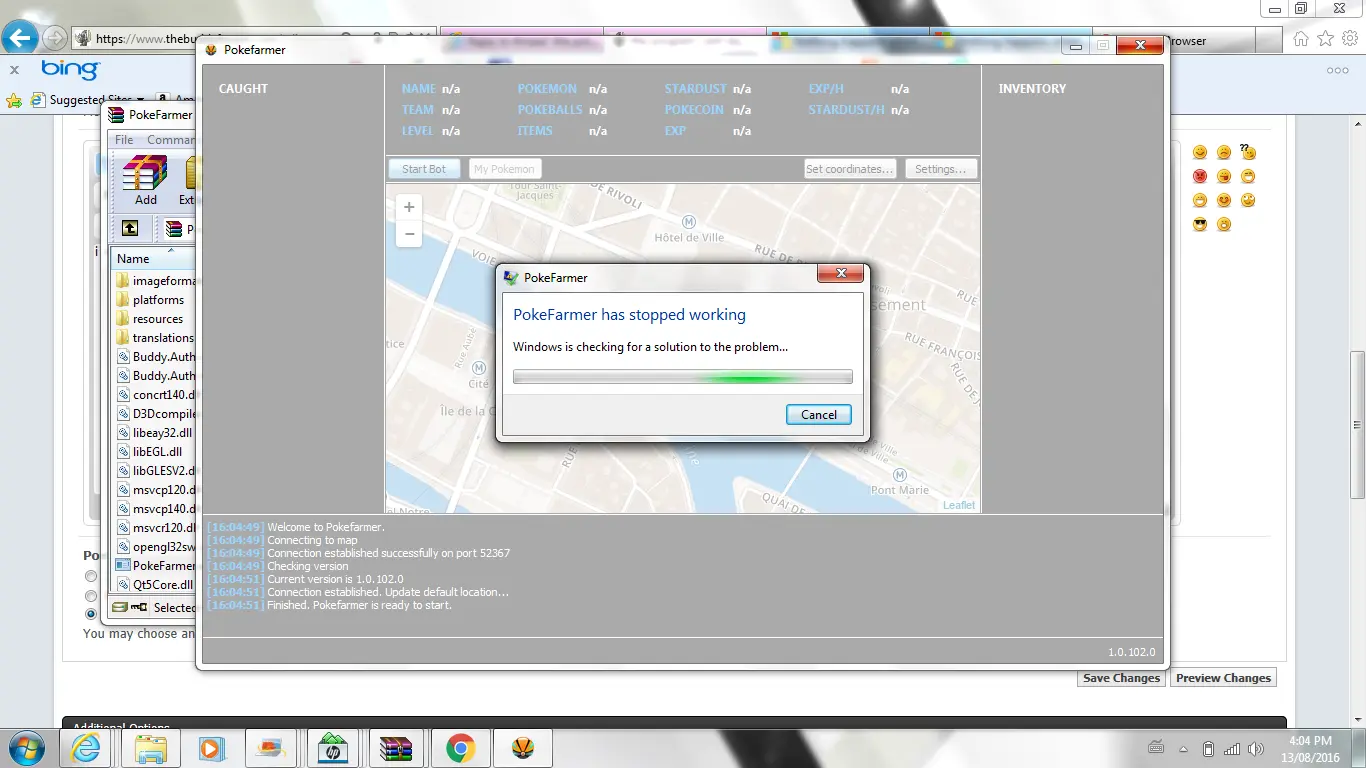Image resolution: width=1366 pixels, height=768 pixels.
Task: Open My Pokemon in Pokefarmer
Action: point(504,169)
